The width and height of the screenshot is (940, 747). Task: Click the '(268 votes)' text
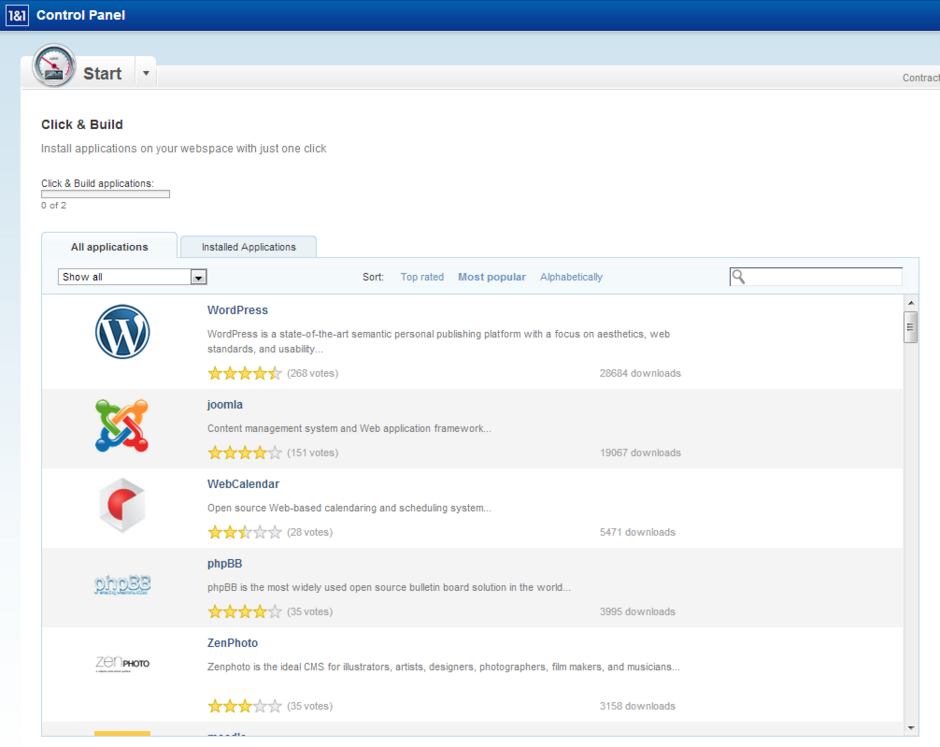click(x=312, y=373)
